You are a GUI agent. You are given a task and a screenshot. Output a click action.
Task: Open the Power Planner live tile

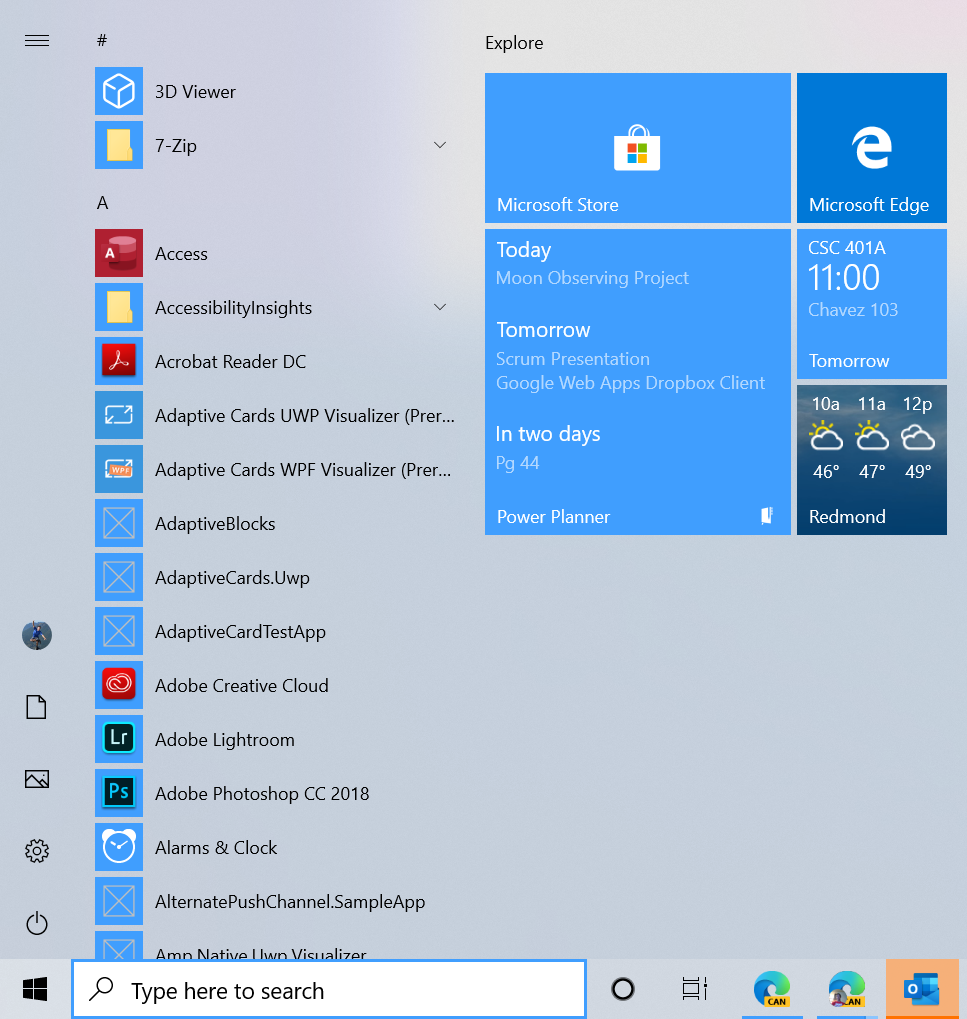point(638,381)
